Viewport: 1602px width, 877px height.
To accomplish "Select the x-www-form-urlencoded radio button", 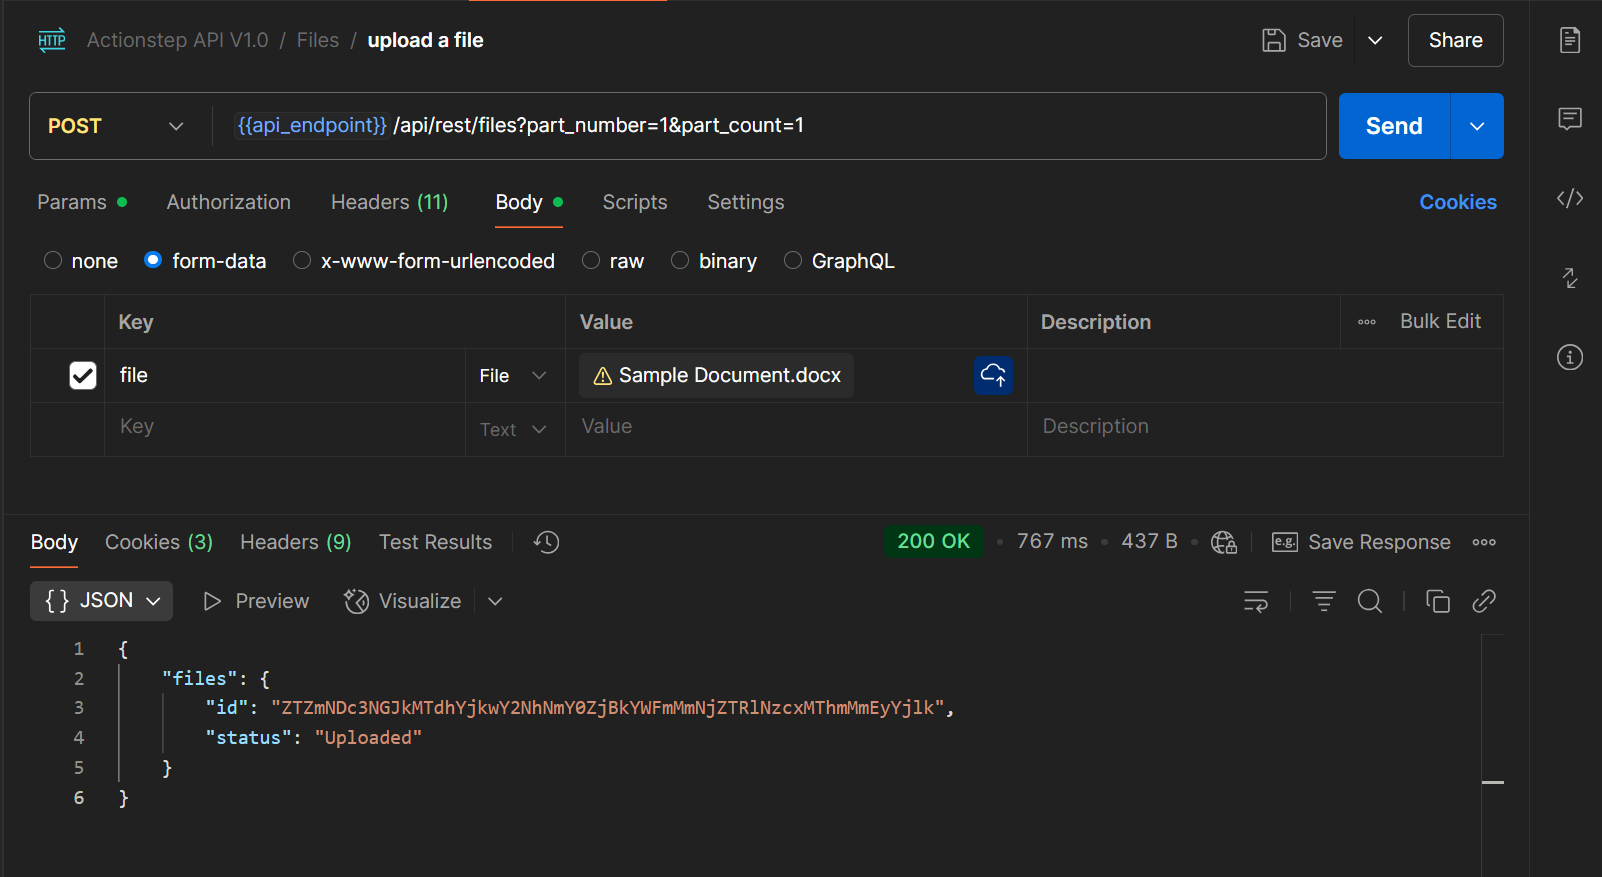I will click(x=302, y=260).
